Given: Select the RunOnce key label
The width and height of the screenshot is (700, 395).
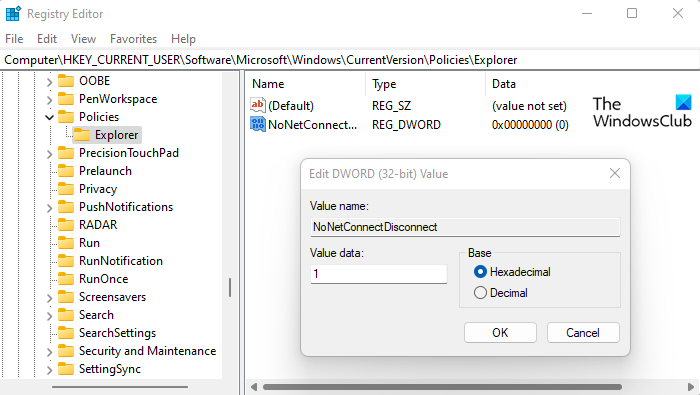Looking at the screenshot, I should (x=104, y=279).
